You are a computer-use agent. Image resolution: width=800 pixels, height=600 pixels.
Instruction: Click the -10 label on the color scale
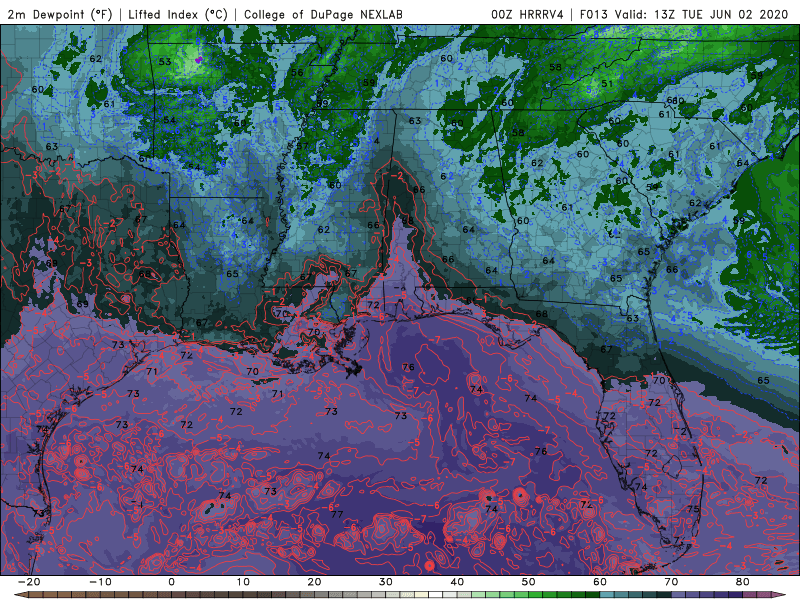pyautogui.click(x=100, y=582)
